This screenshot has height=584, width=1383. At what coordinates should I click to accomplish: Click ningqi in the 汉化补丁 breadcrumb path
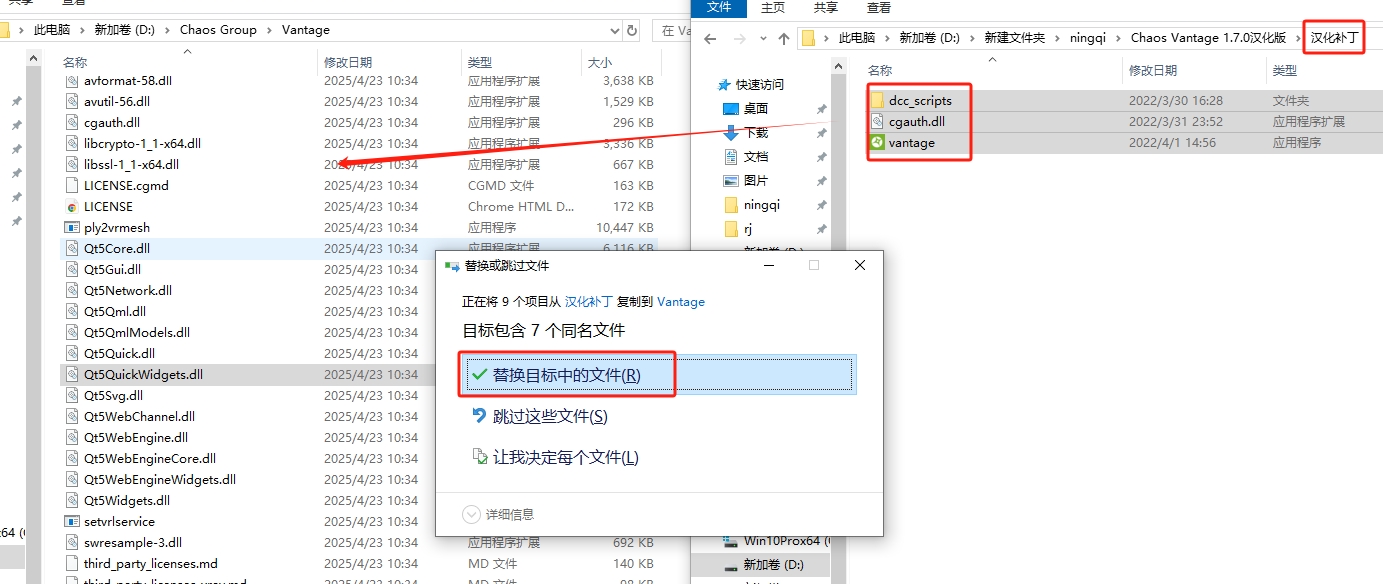1088,38
